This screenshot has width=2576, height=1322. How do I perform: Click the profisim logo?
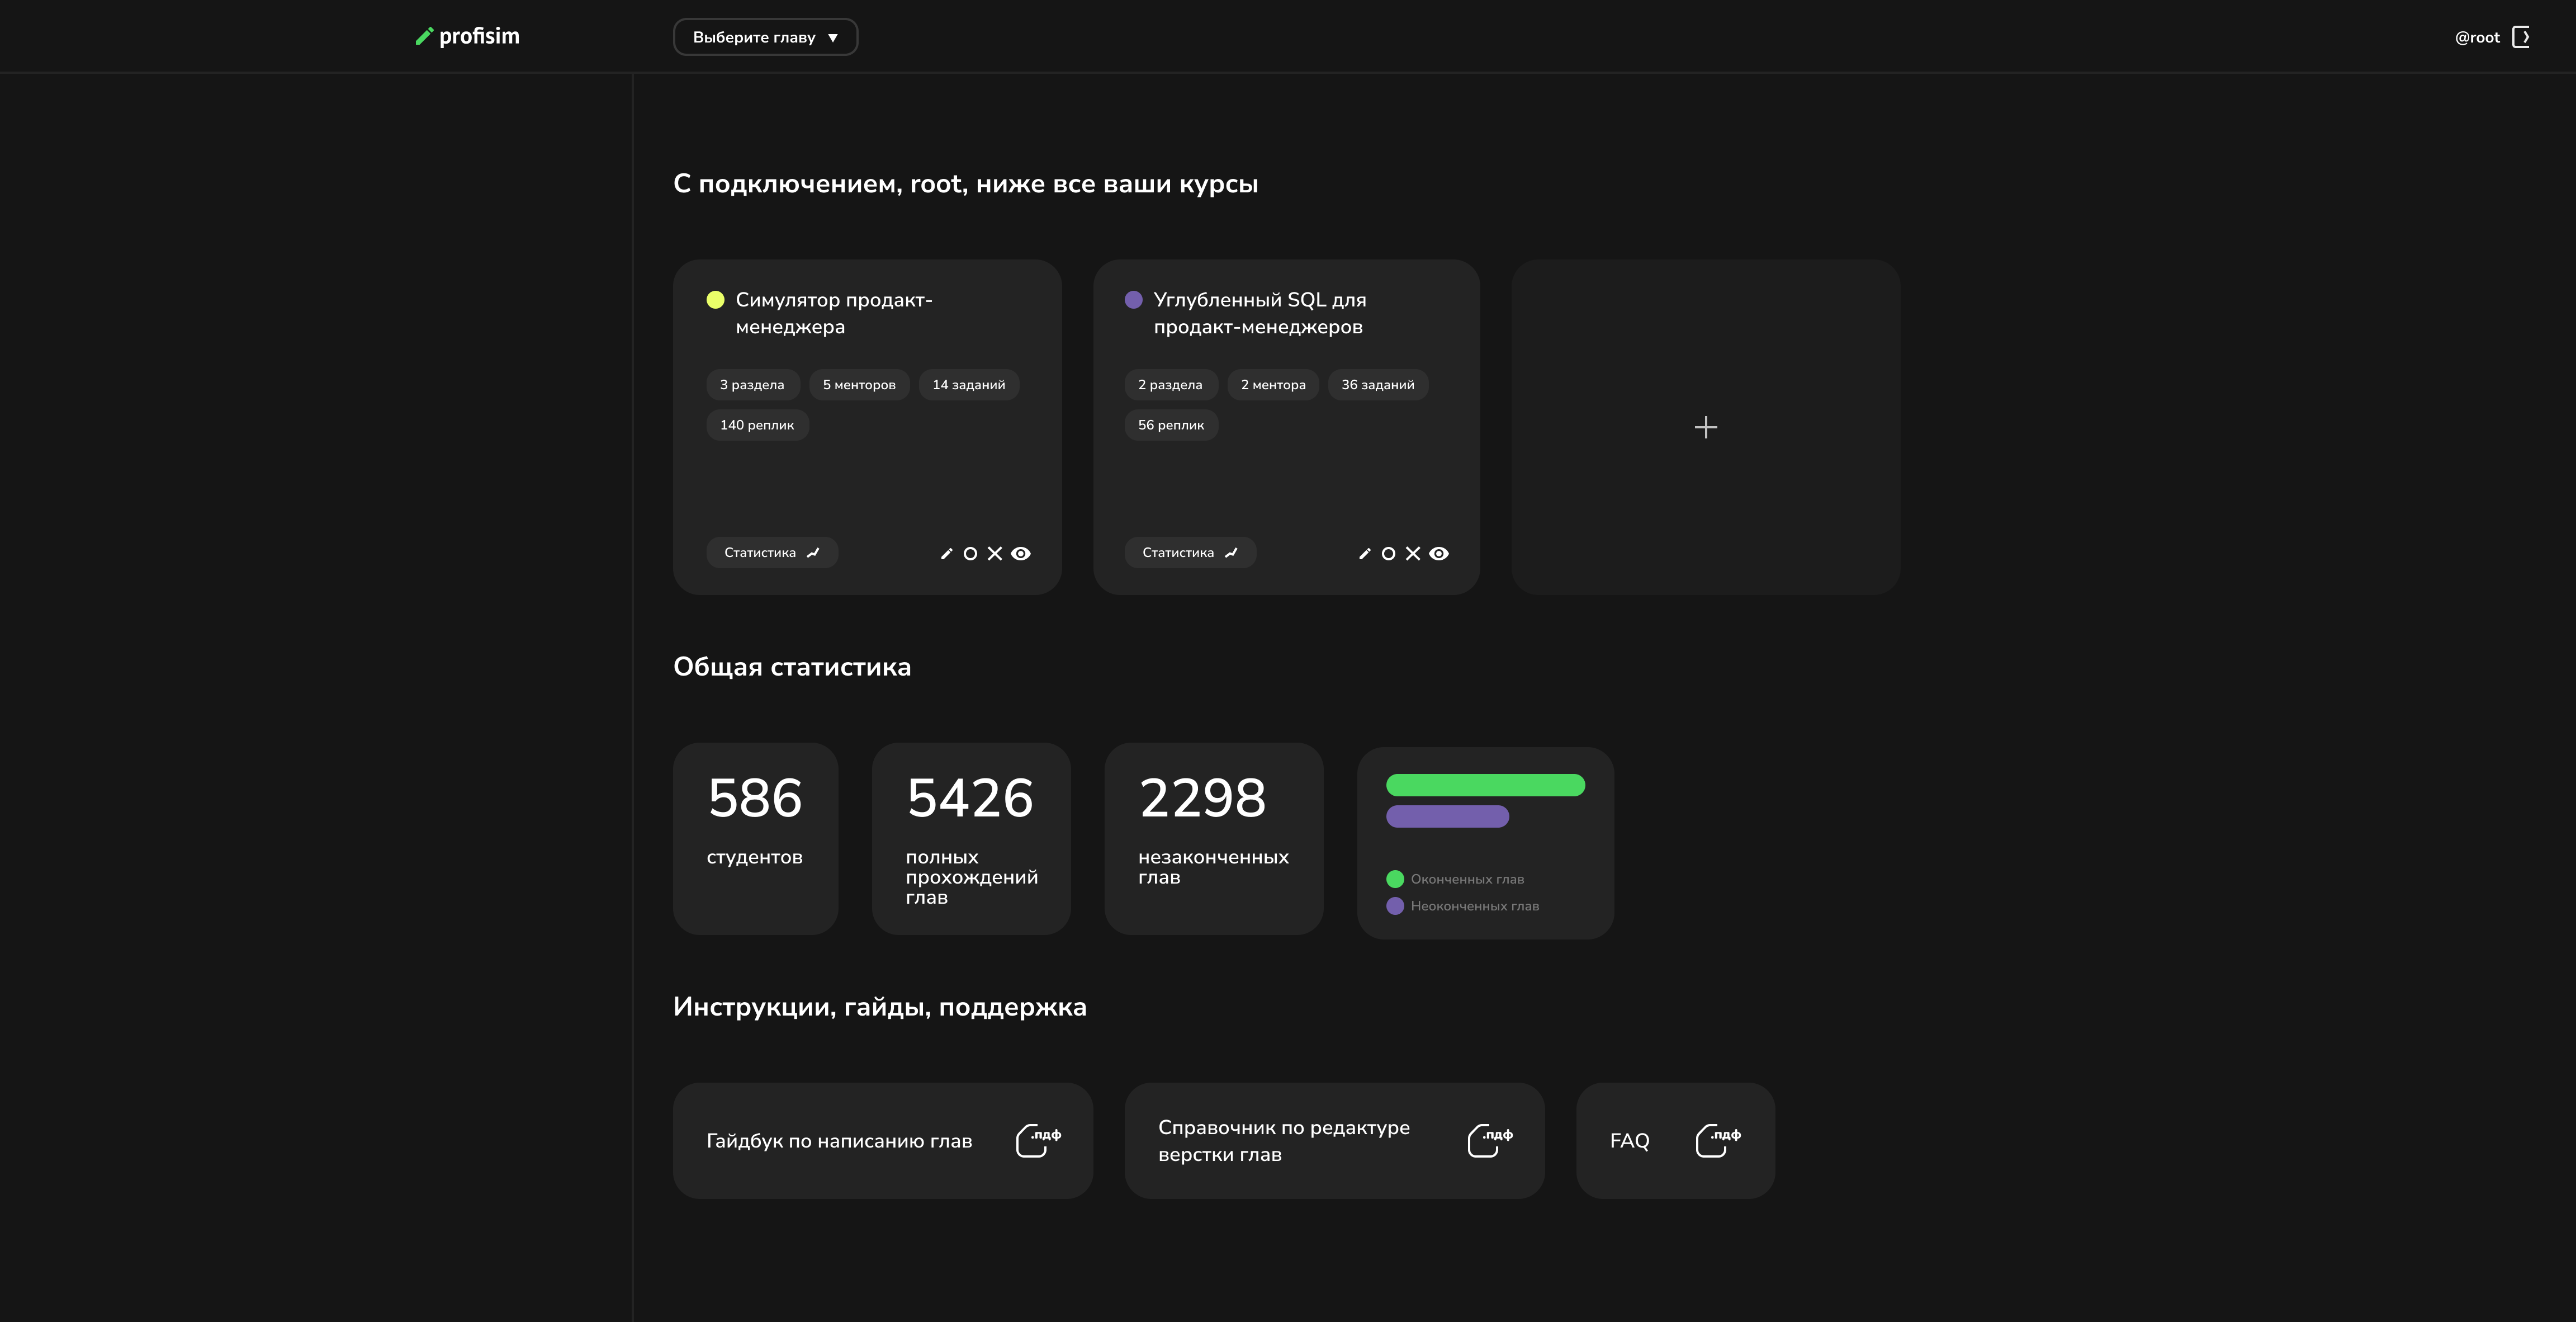[x=468, y=36]
